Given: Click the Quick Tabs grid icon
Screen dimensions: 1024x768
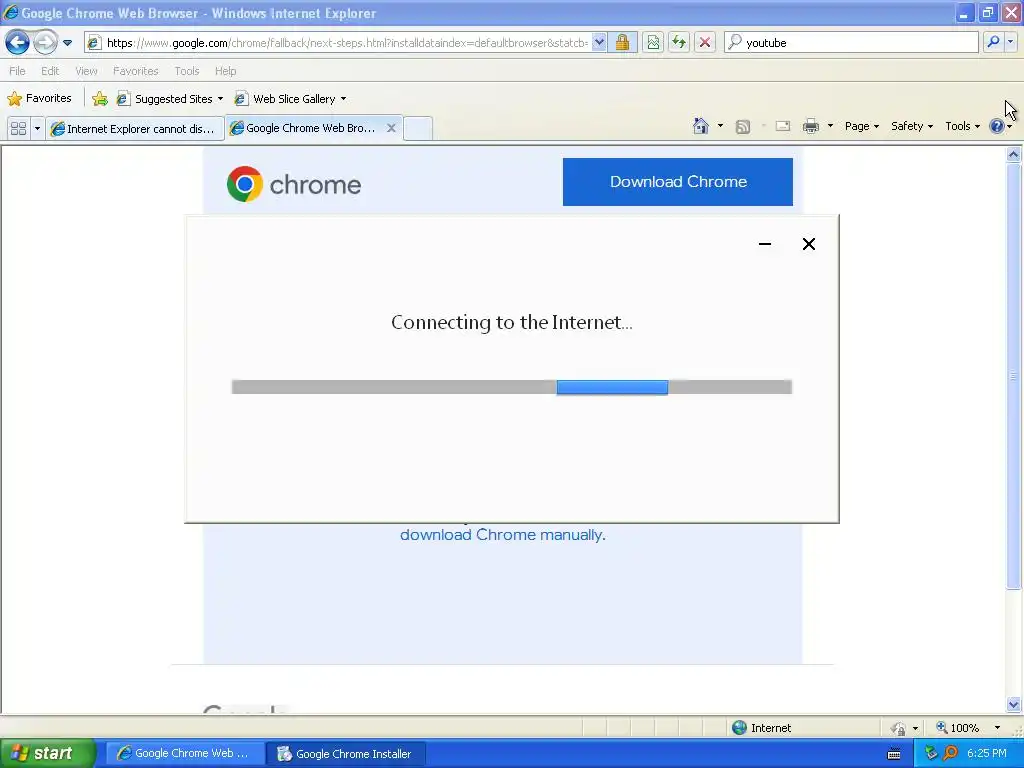Looking at the screenshot, I should point(18,128).
